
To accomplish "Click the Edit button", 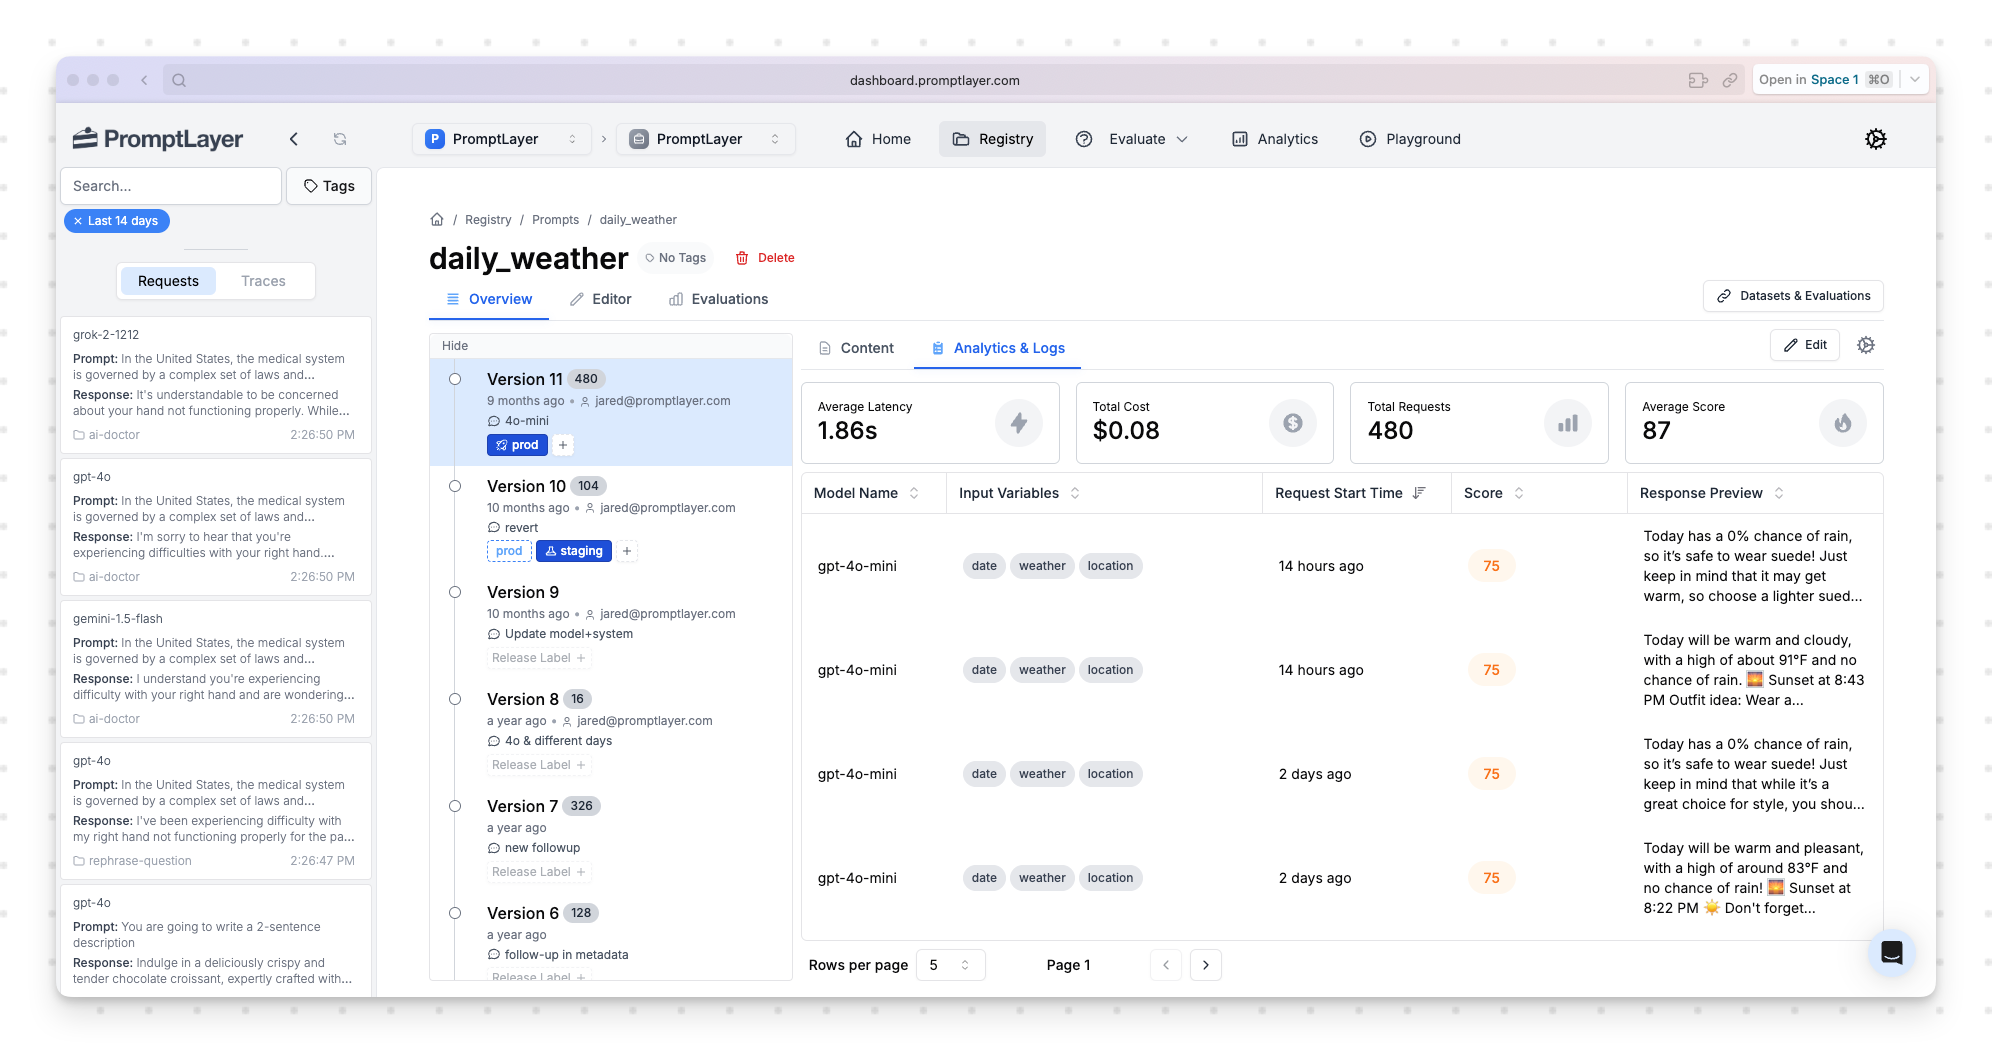I will coord(1805,345).
